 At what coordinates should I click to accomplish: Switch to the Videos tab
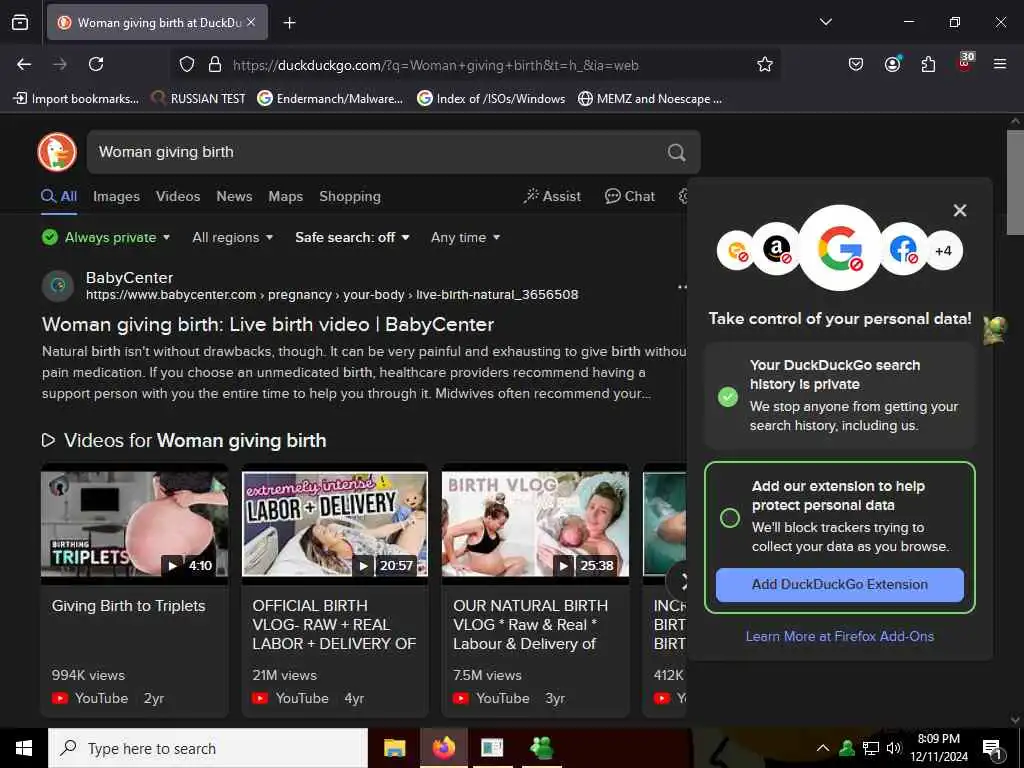178,196
